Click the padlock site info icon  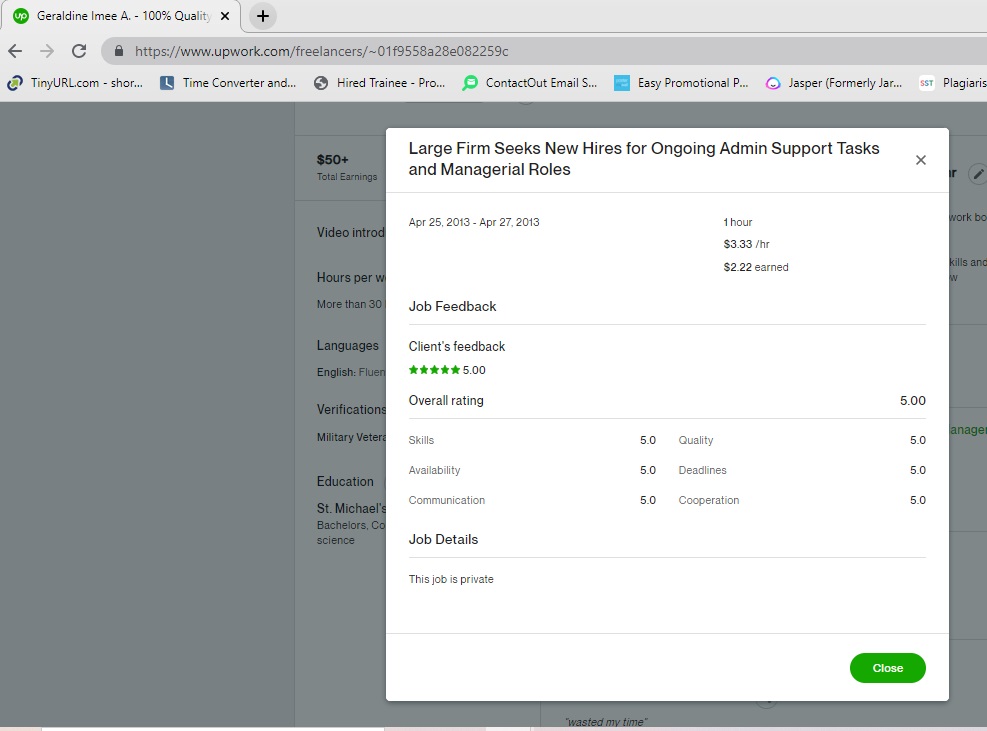pos(118,51)
